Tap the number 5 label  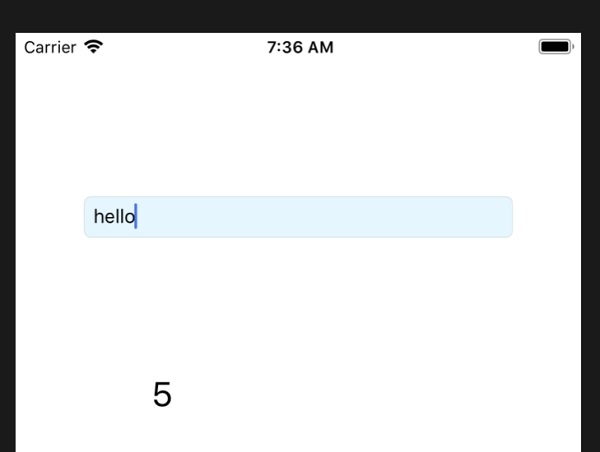click(x=162, y=395)
